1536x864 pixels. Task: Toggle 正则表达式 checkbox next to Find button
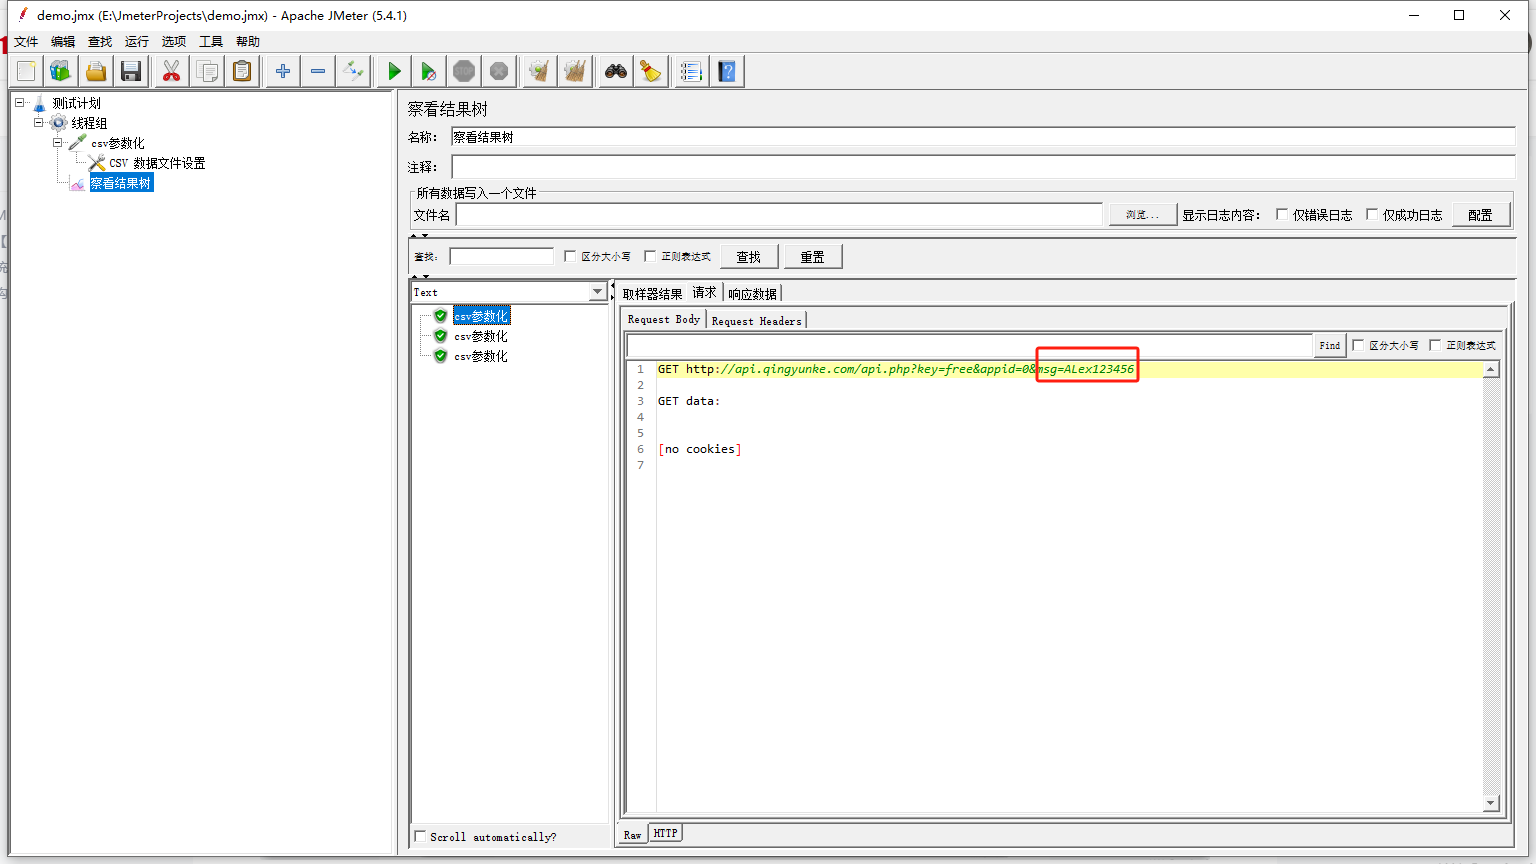(x=1435, y=345)
